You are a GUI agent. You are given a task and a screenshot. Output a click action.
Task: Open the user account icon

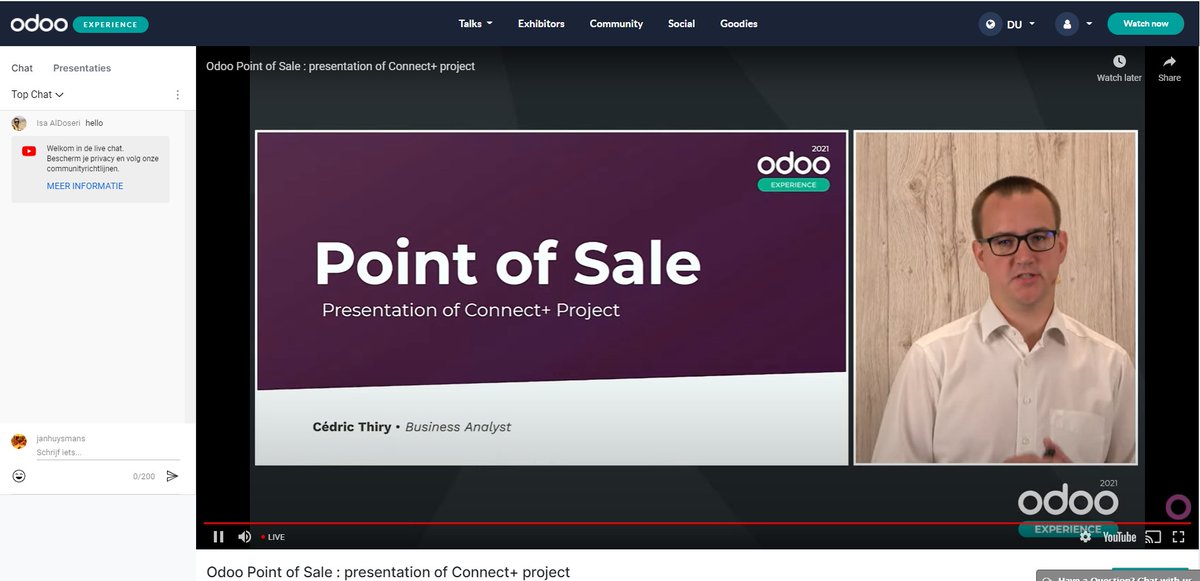tap(1066, 23)
